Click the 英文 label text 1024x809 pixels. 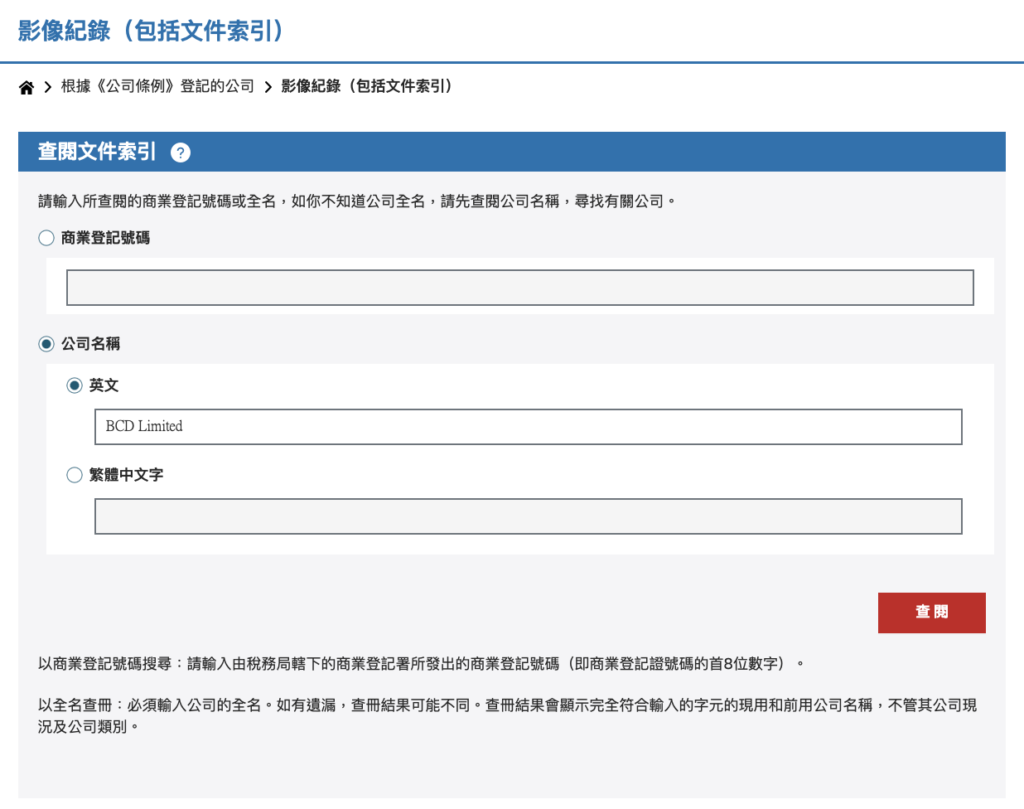point(104,385)
